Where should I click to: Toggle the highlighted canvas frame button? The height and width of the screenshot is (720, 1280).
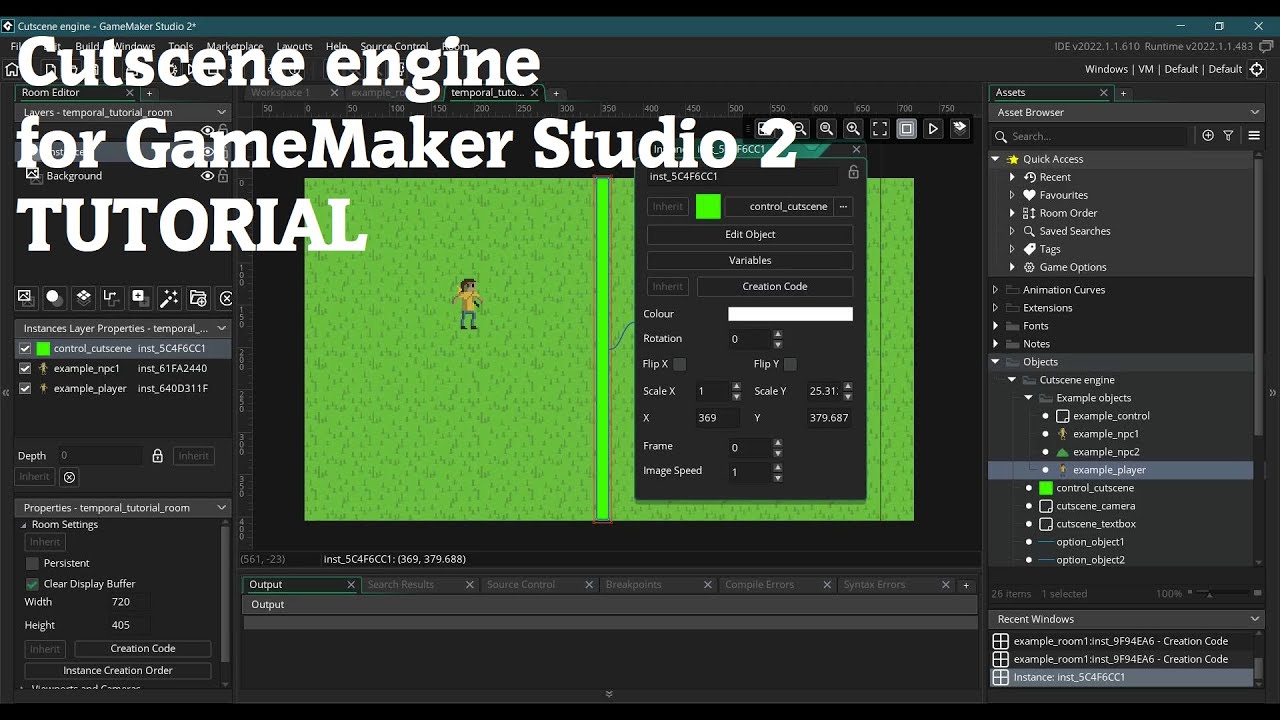(x=906, y=128)
